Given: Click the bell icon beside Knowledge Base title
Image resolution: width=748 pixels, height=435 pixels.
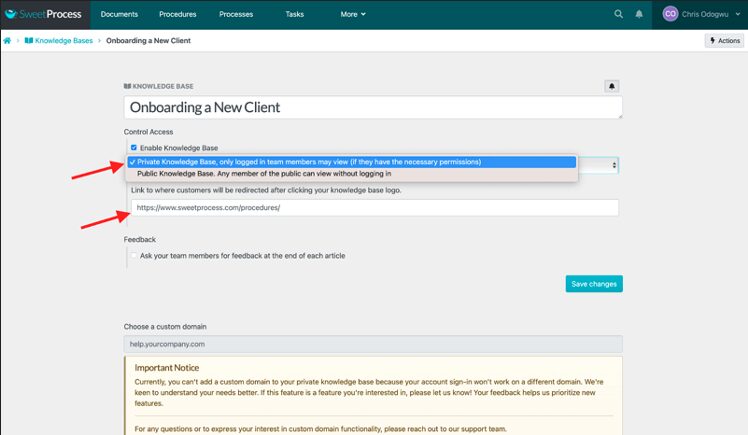Looking at the screenshot, I should click(612, 87).
